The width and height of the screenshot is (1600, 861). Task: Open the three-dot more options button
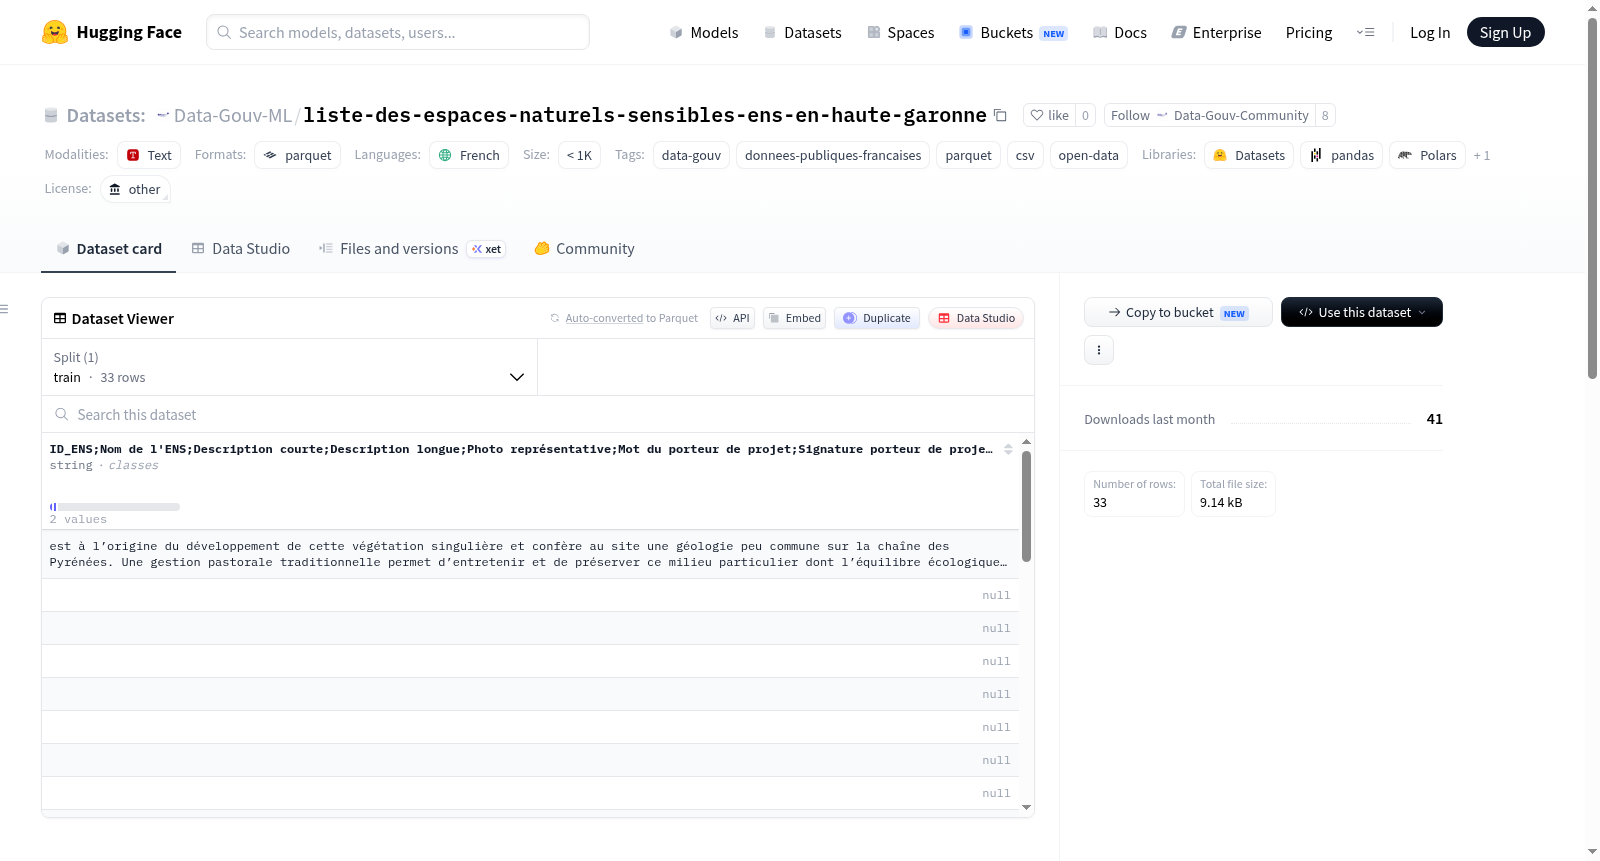pos(1099,350)
